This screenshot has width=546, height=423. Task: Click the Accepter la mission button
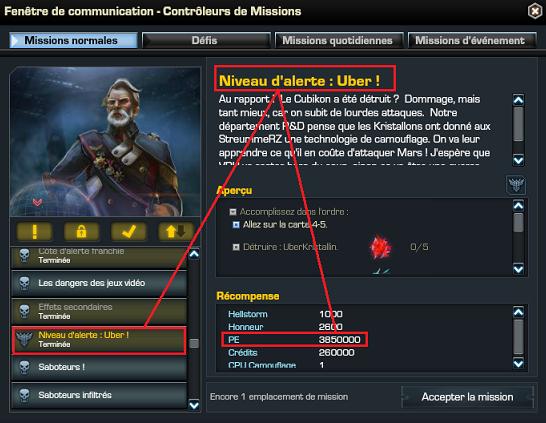tap(467, 397)
